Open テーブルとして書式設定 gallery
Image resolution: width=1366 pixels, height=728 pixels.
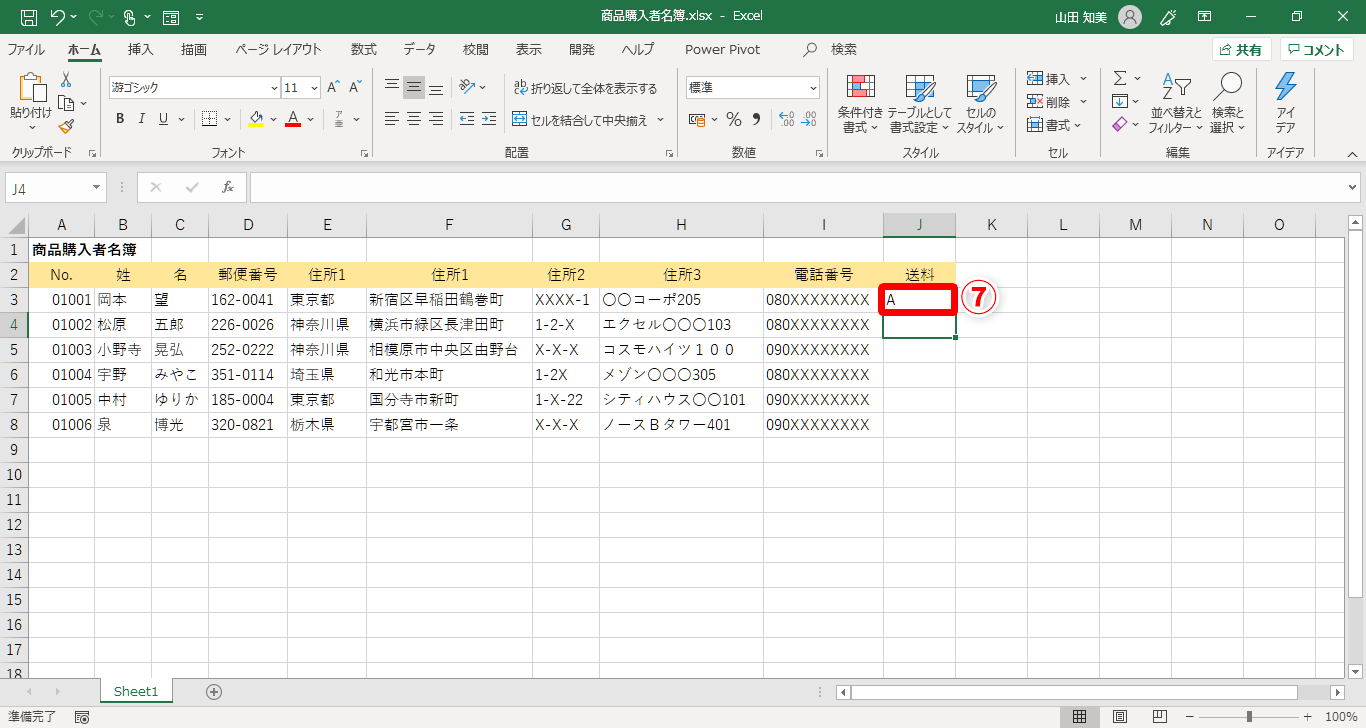[x=920, y=104]
